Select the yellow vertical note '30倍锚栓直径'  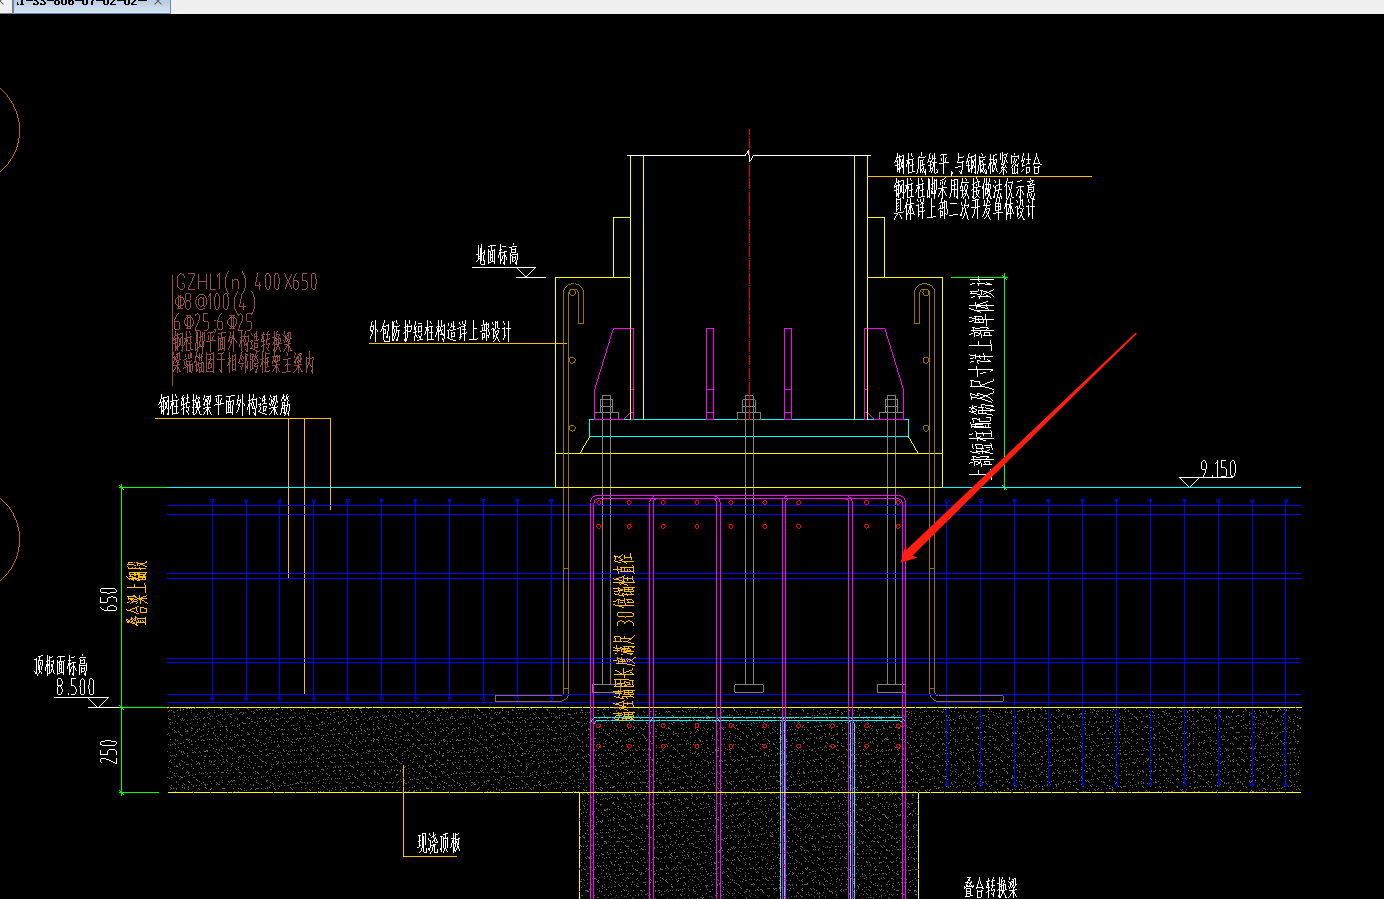click(624, 590)
